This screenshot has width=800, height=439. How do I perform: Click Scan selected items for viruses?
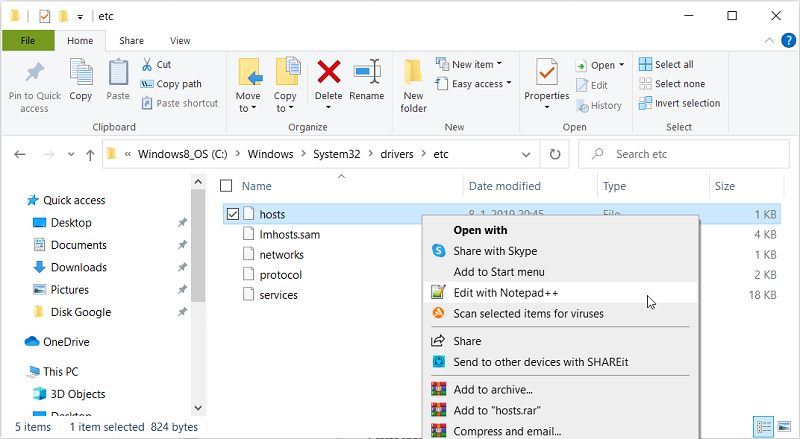pos(560,313)
